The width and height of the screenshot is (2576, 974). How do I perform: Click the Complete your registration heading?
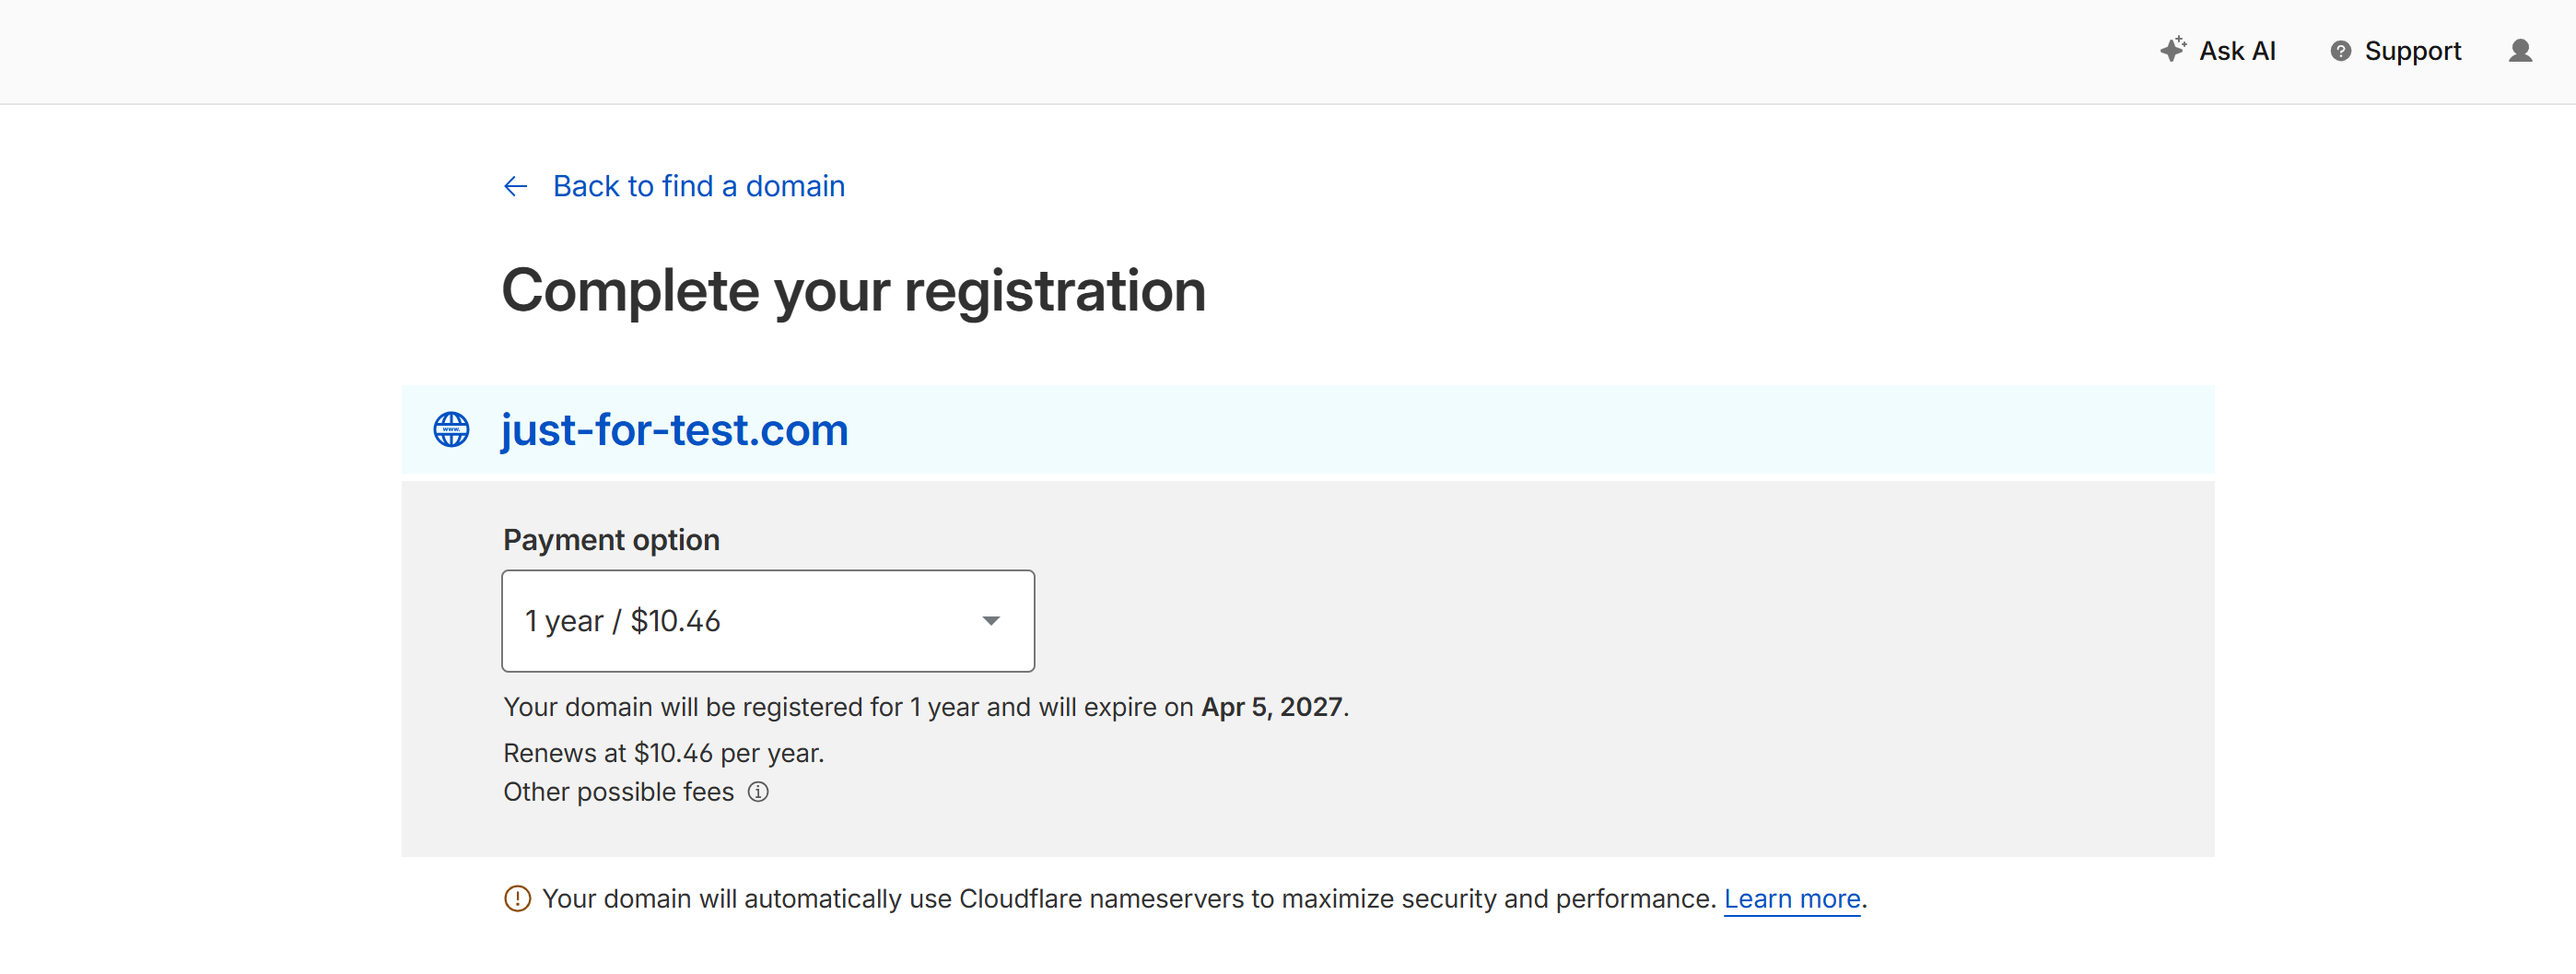(x=853, y=291)
